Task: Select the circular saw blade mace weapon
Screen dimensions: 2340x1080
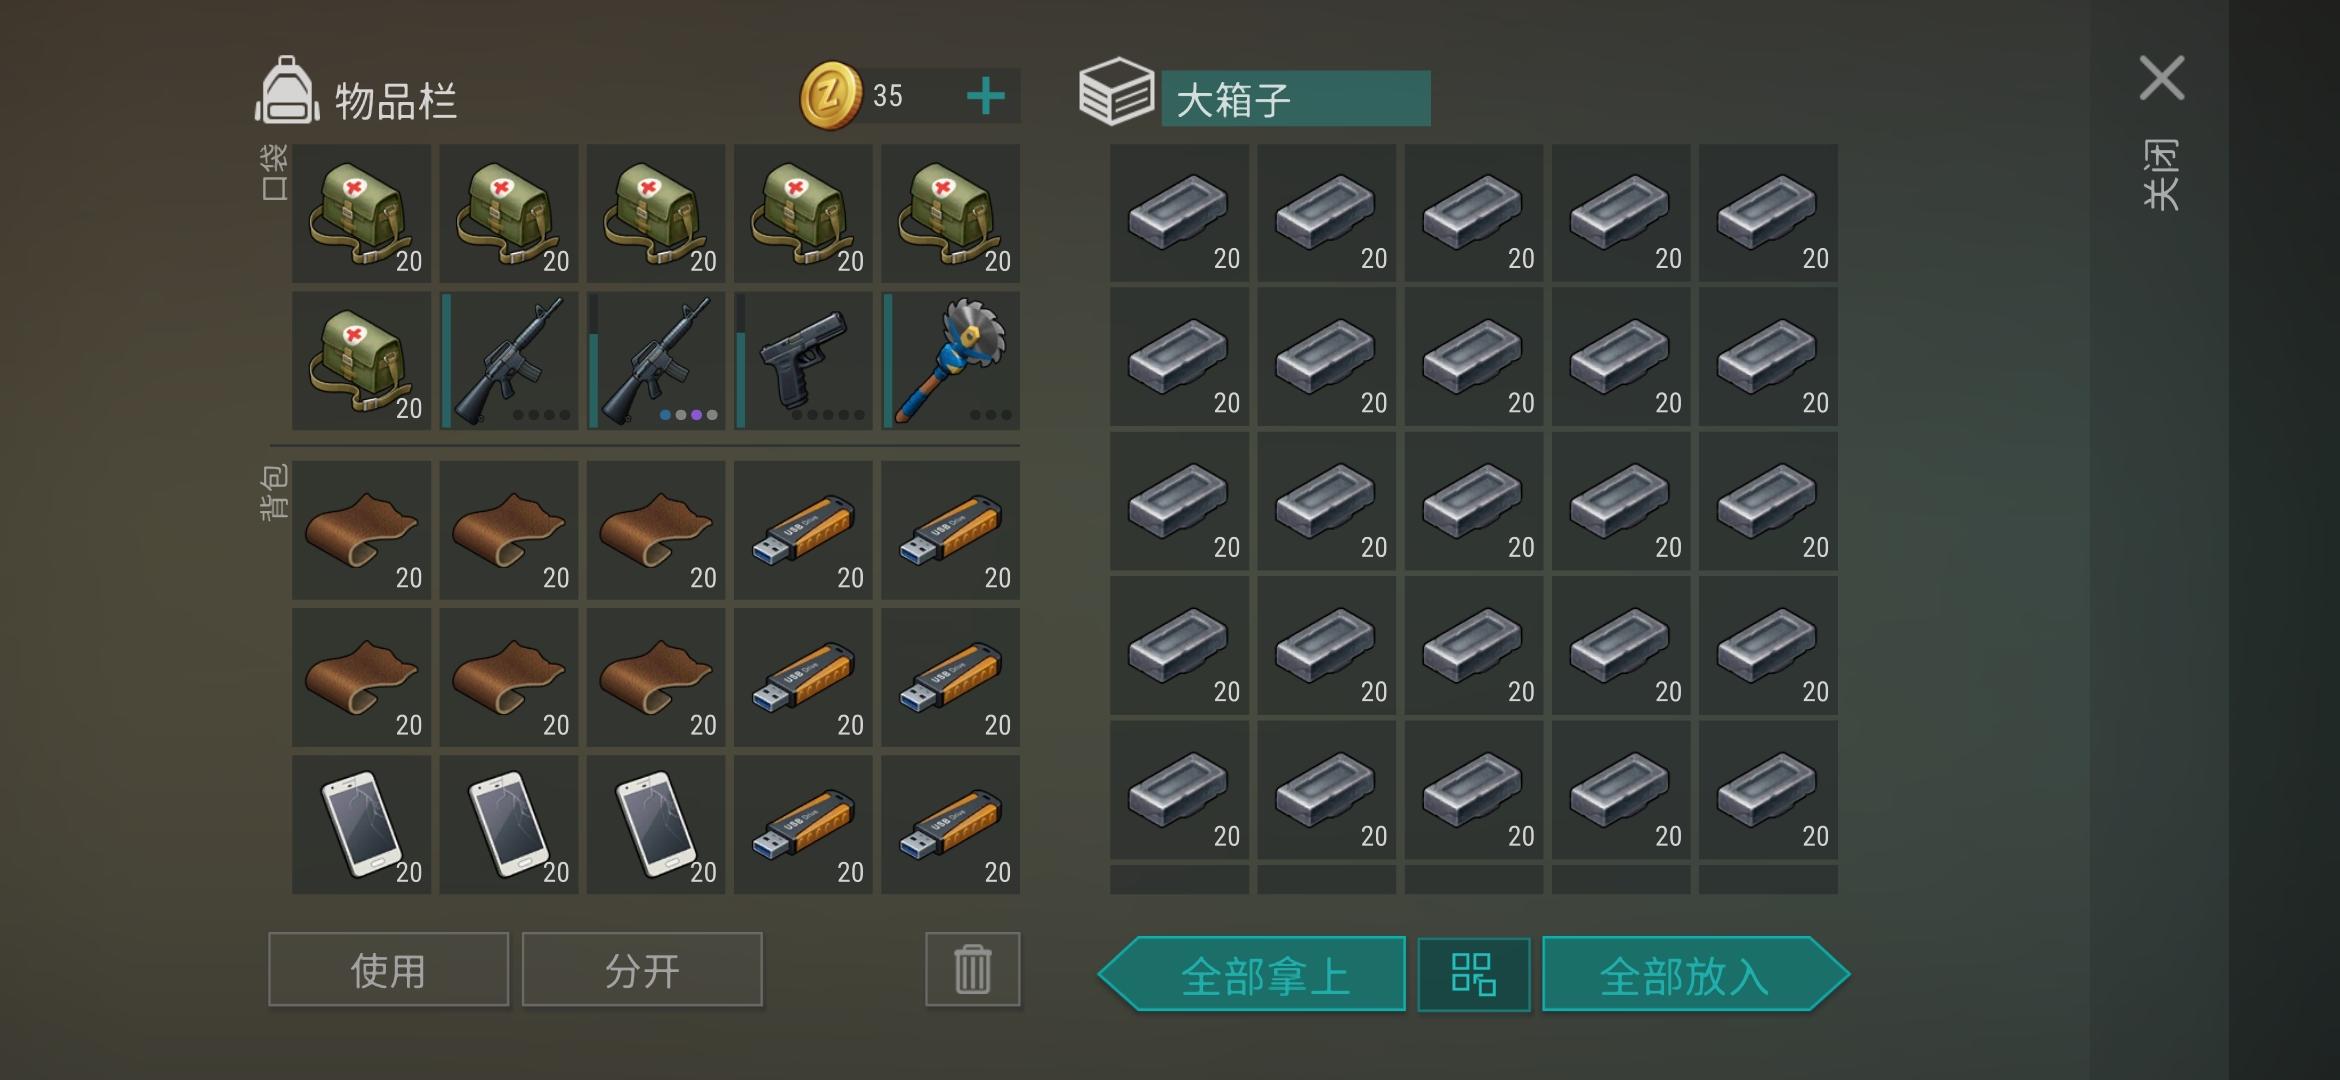Action: 951,360
